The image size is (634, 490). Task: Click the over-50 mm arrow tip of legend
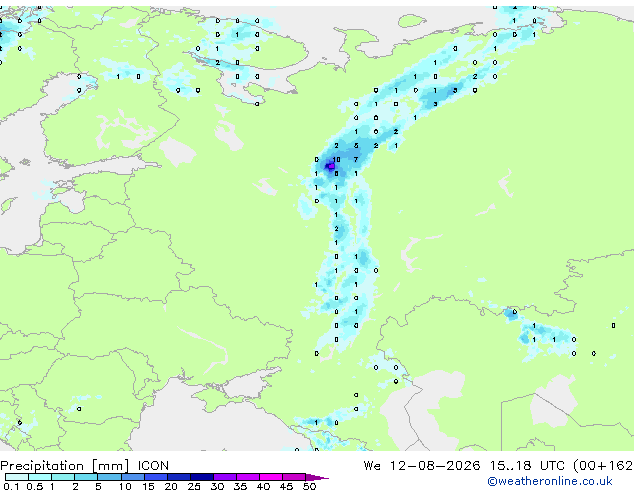[317, 477]
